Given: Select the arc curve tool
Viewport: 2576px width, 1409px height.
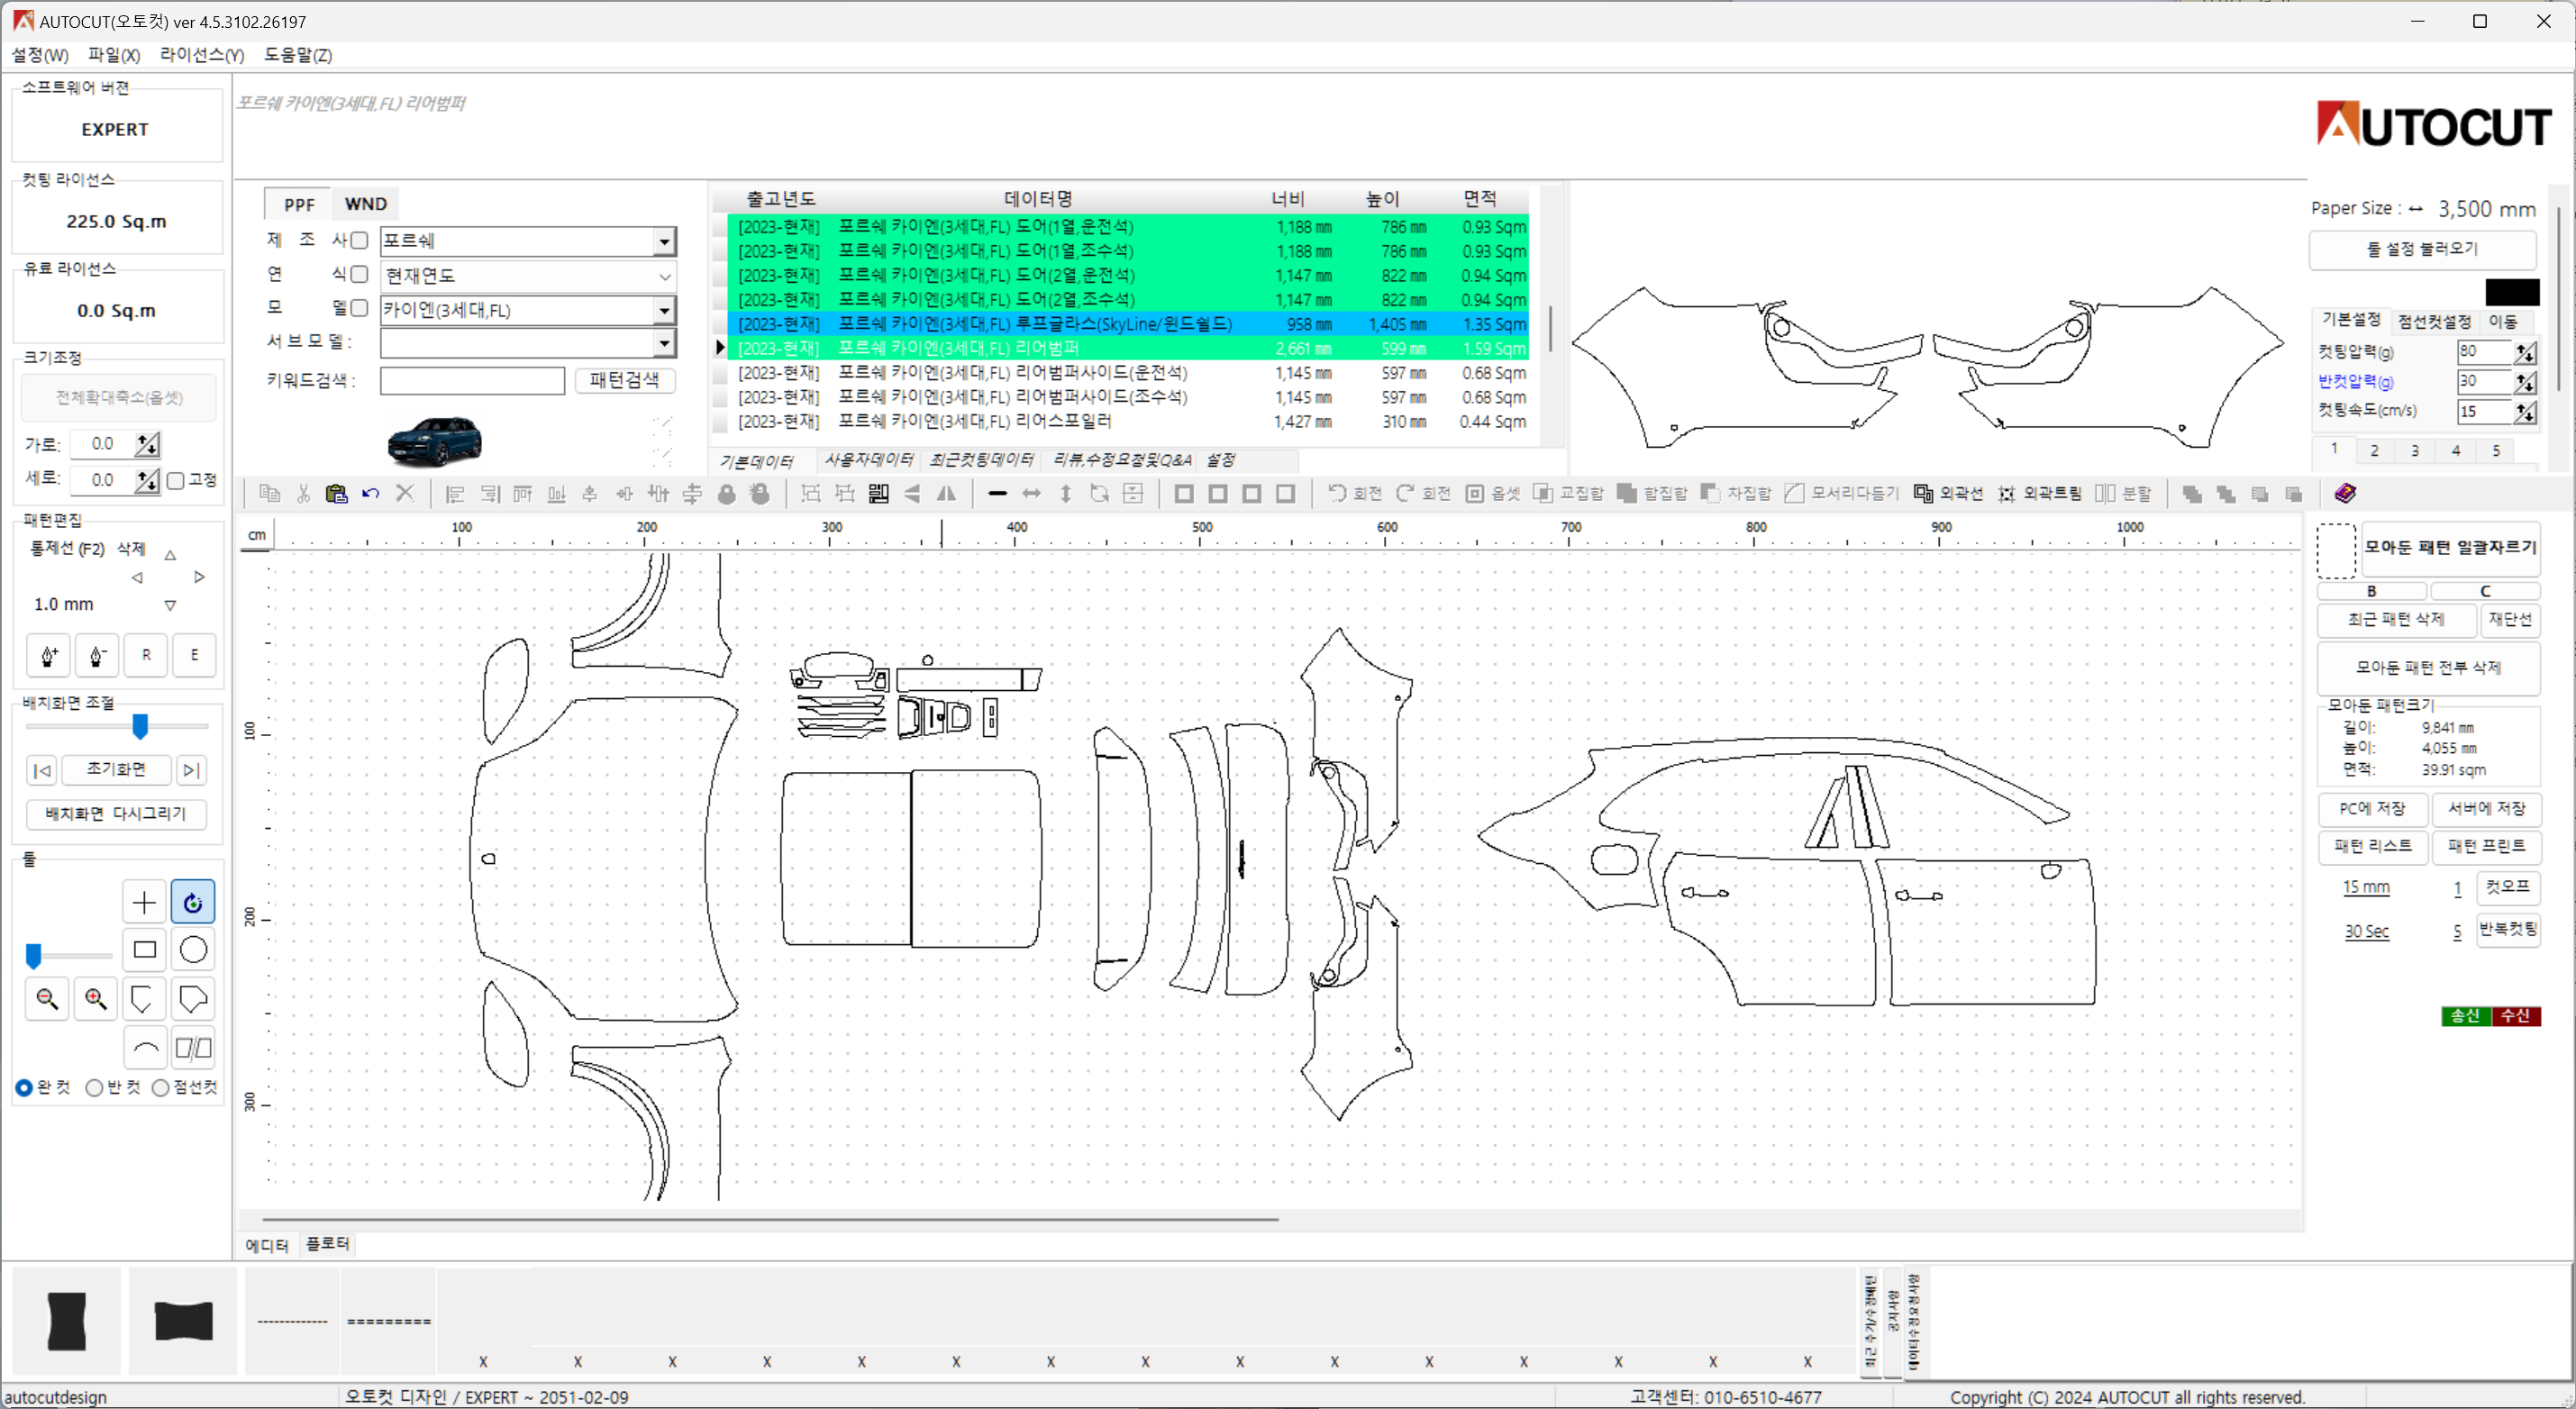Looking at the screenshot, I should coord(144,1048).
